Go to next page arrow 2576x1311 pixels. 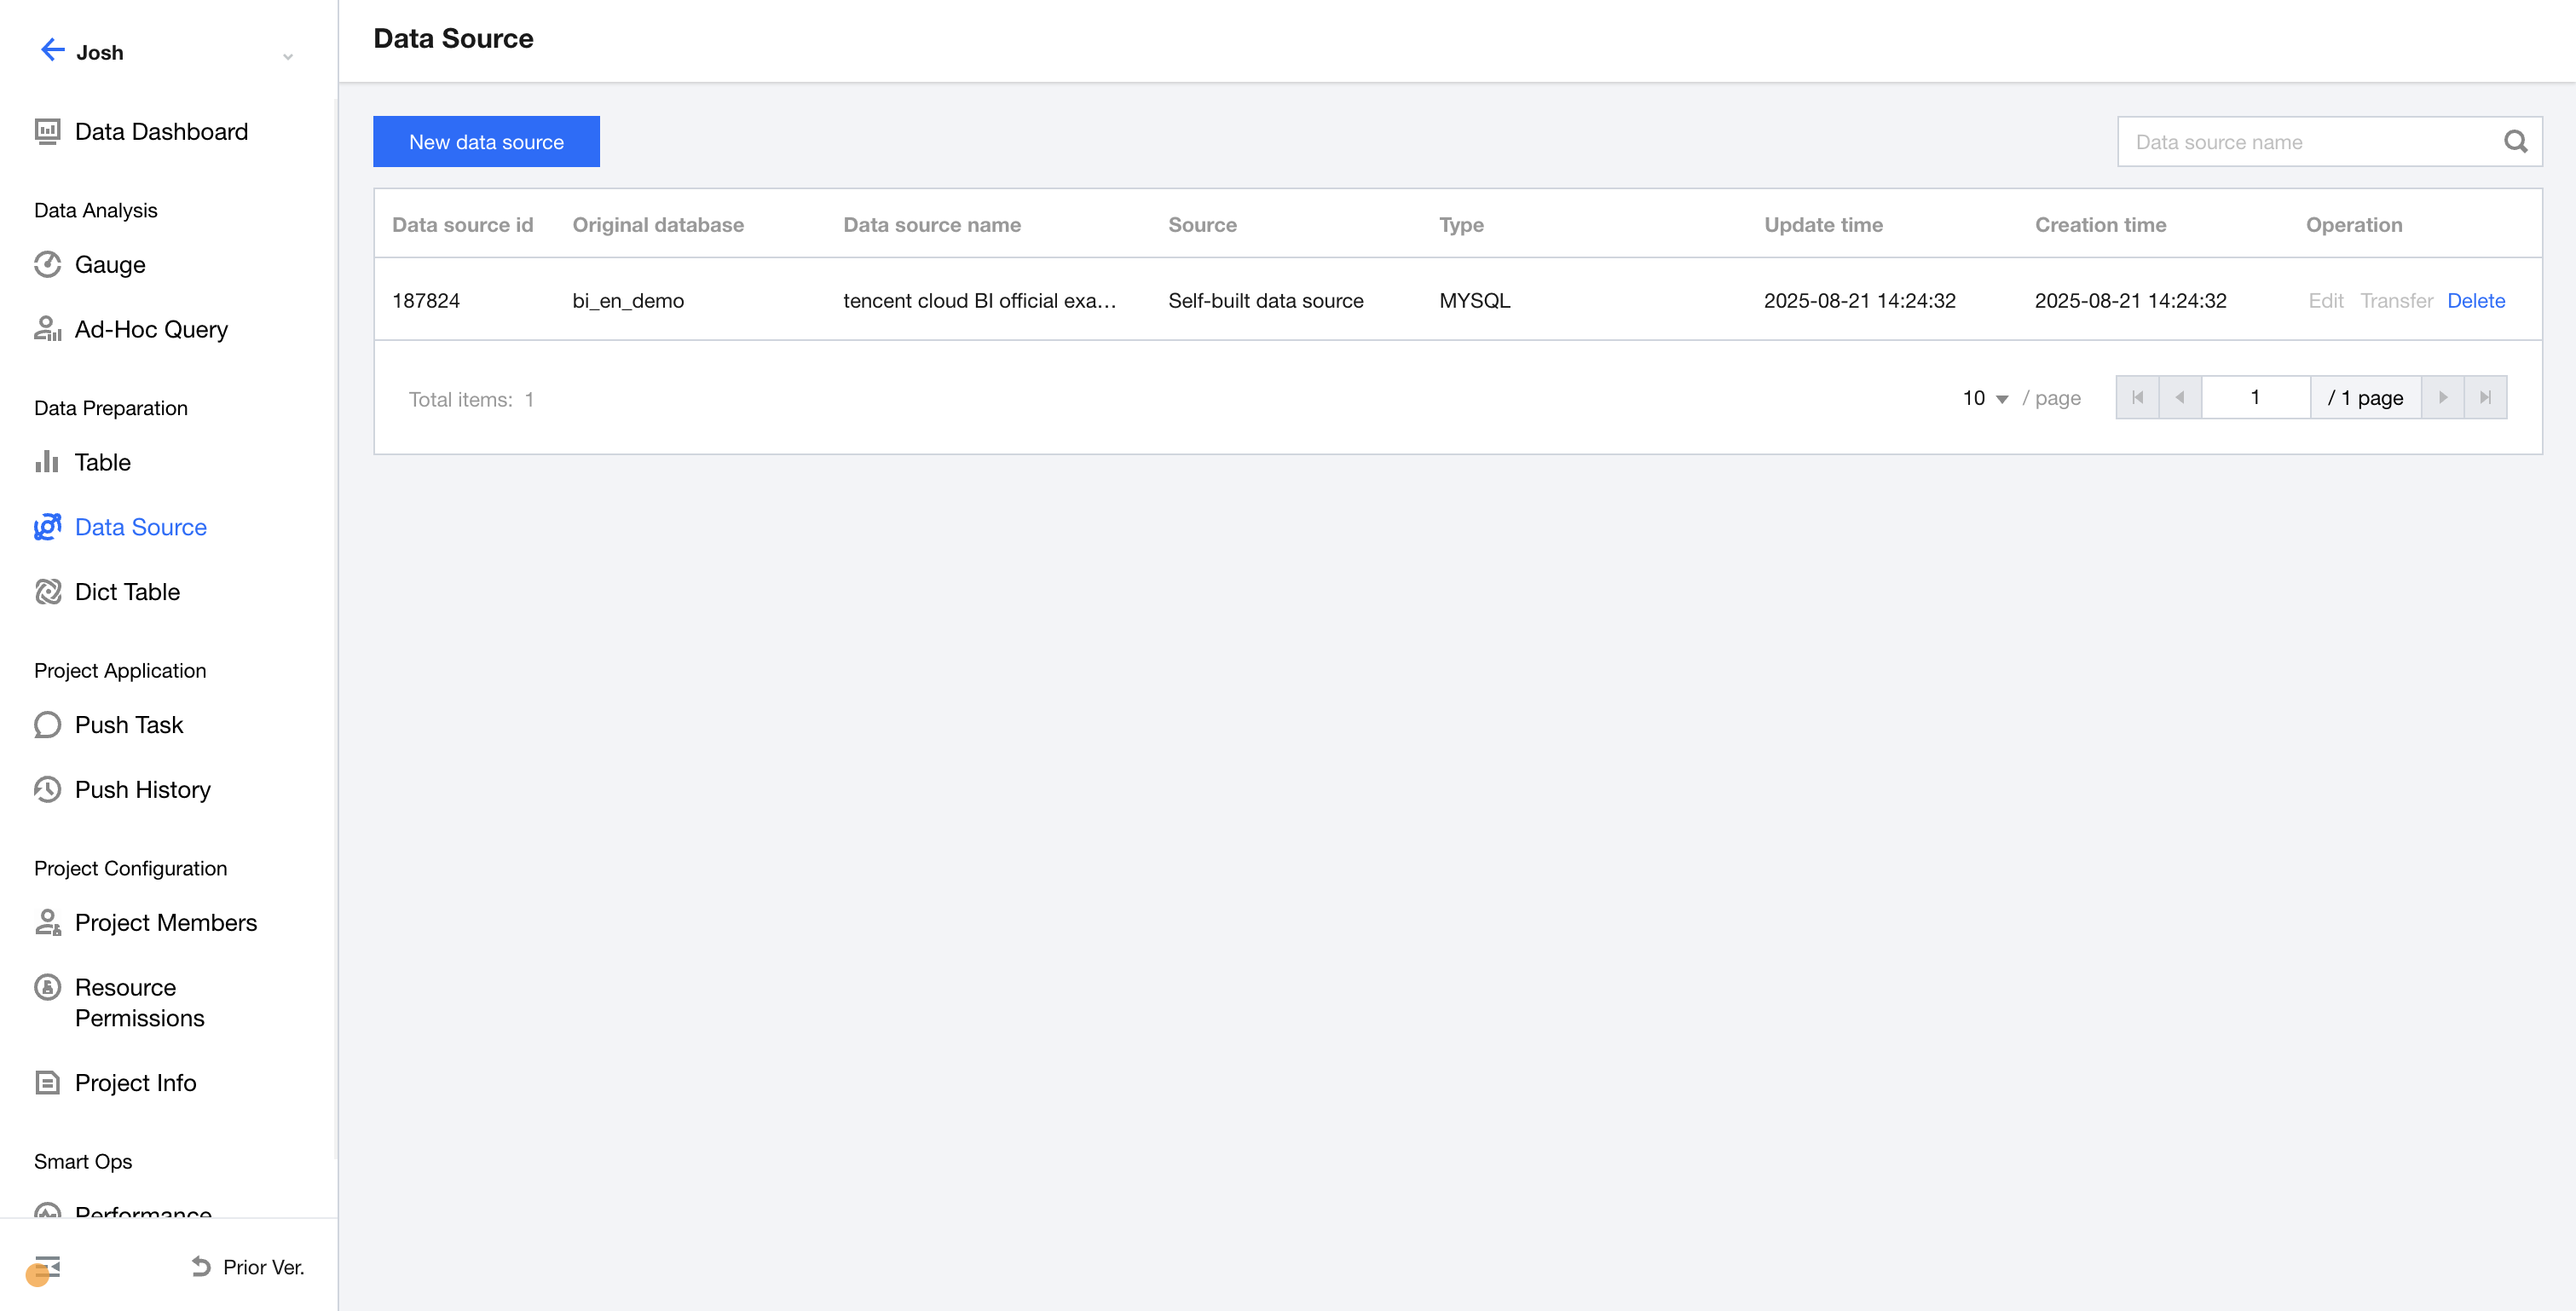click(2442, 398)
